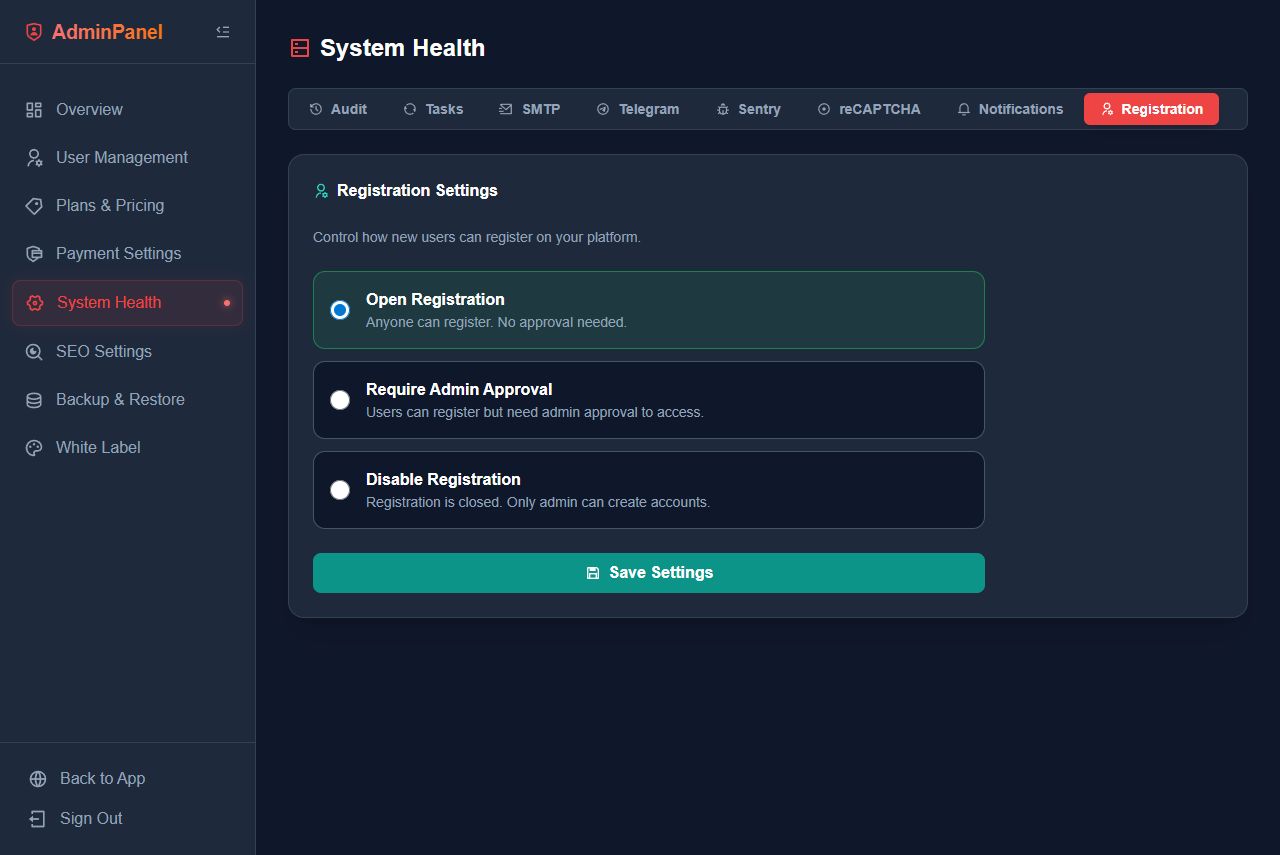The image size is (1280, 855).
Task: Collapse the sidebar using the toggle icon
Action: (223, 32)
